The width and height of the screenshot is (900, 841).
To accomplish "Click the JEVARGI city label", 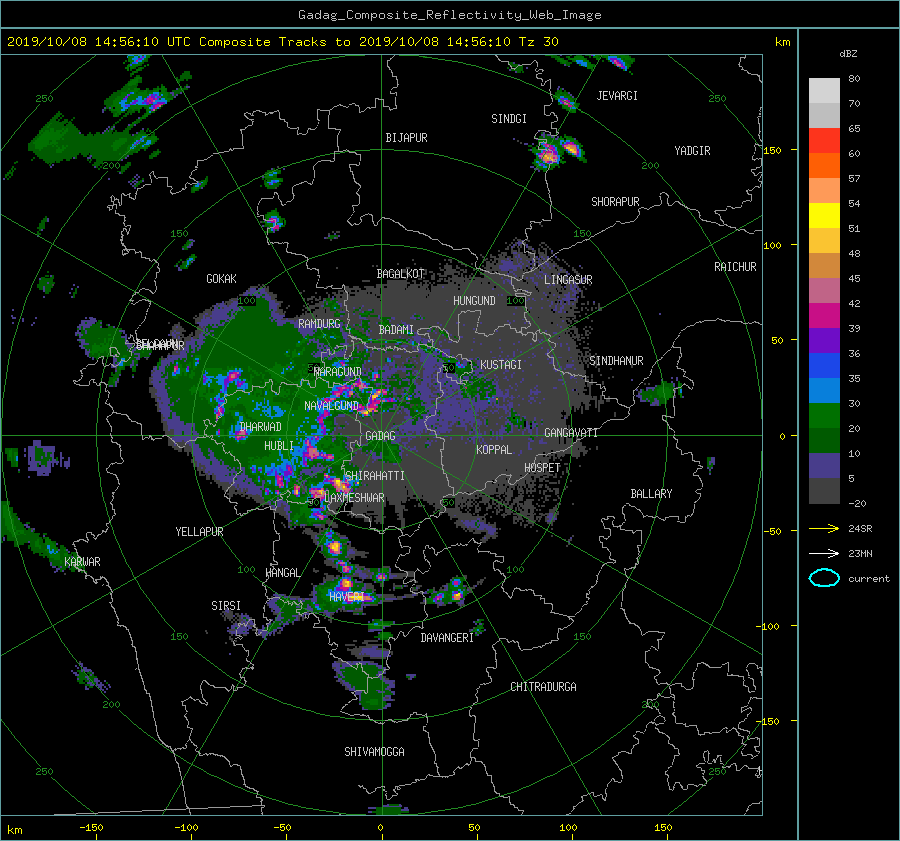I will [x=617, y=96].
